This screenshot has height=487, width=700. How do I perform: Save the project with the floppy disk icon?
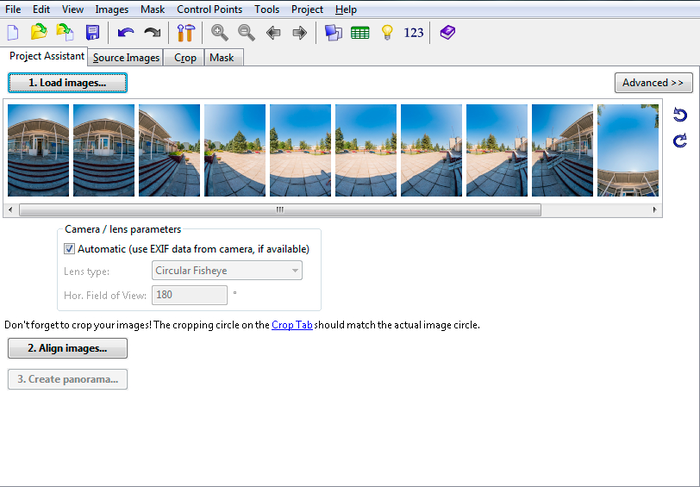pos(92,33)
